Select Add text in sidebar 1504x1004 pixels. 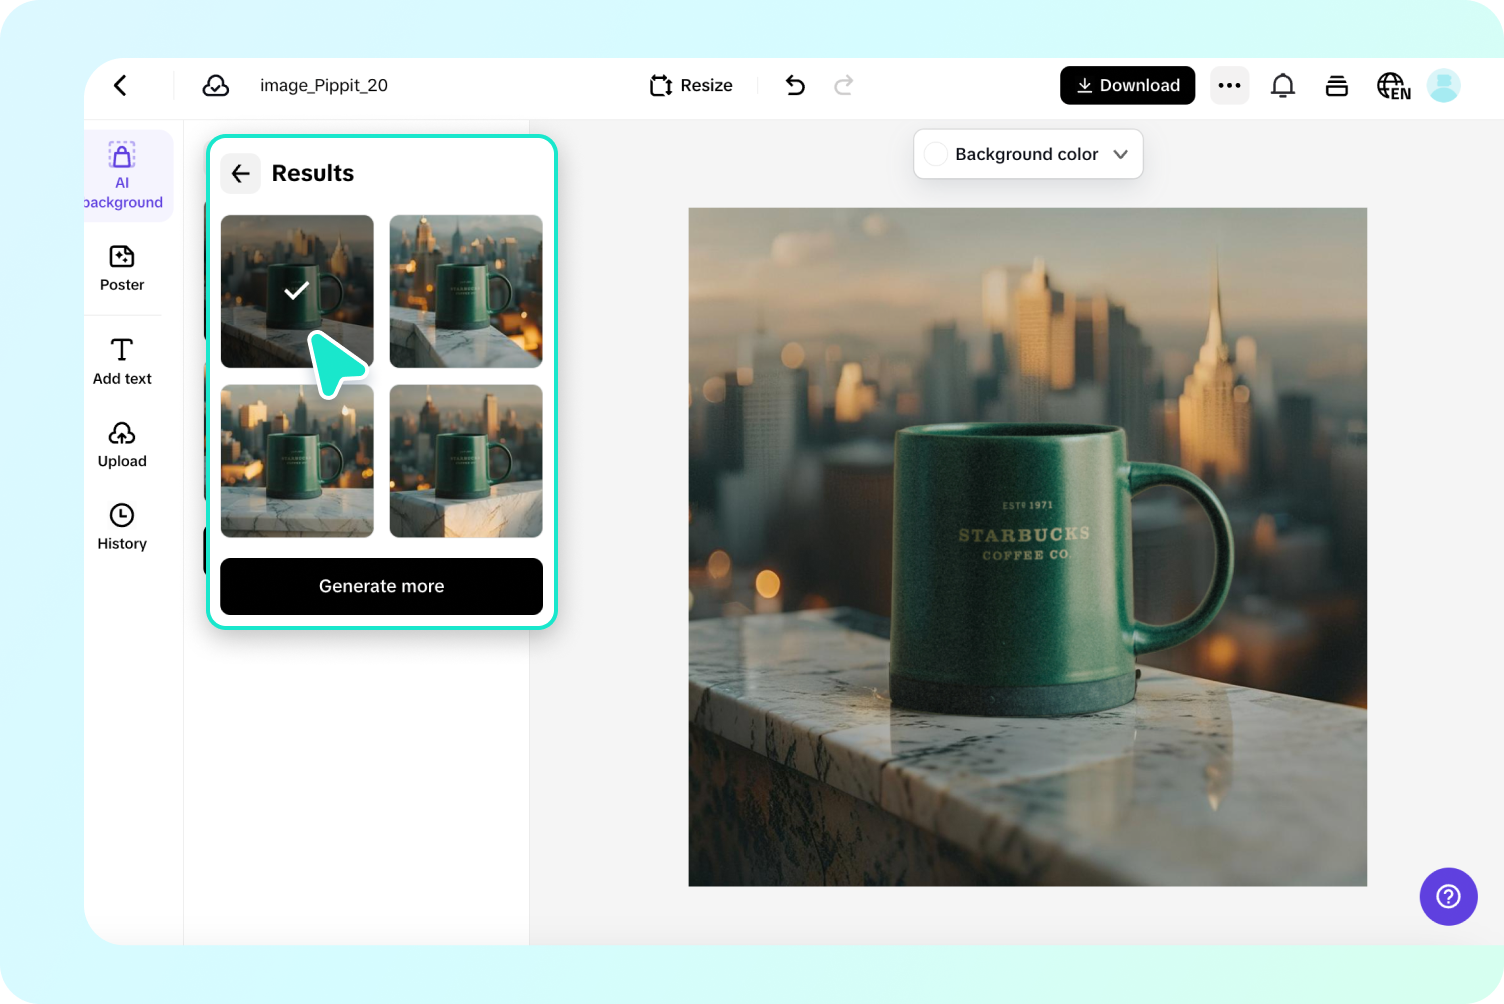pos(122,361)
